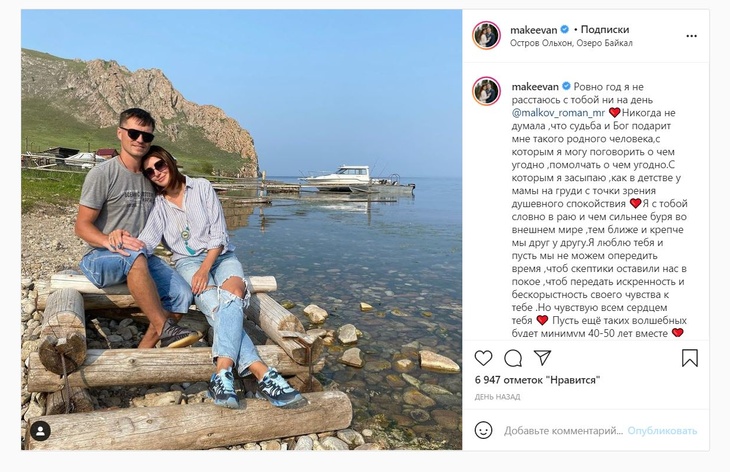Click the verified badge in post header
Image resolution: width=730 pixels, height=472 pixels.
click(x=564, y=30)
